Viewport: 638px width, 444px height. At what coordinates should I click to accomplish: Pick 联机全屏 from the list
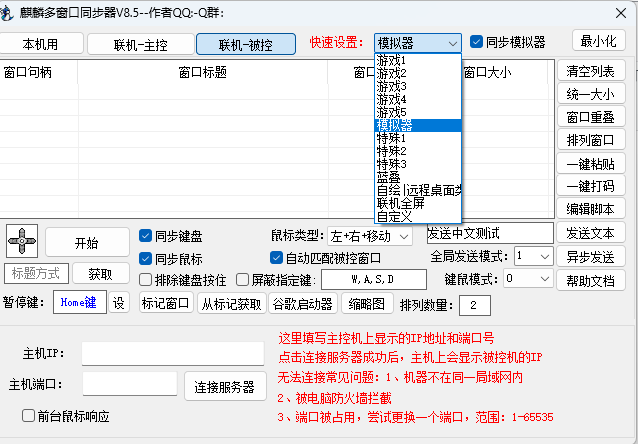tap(400, 203)
